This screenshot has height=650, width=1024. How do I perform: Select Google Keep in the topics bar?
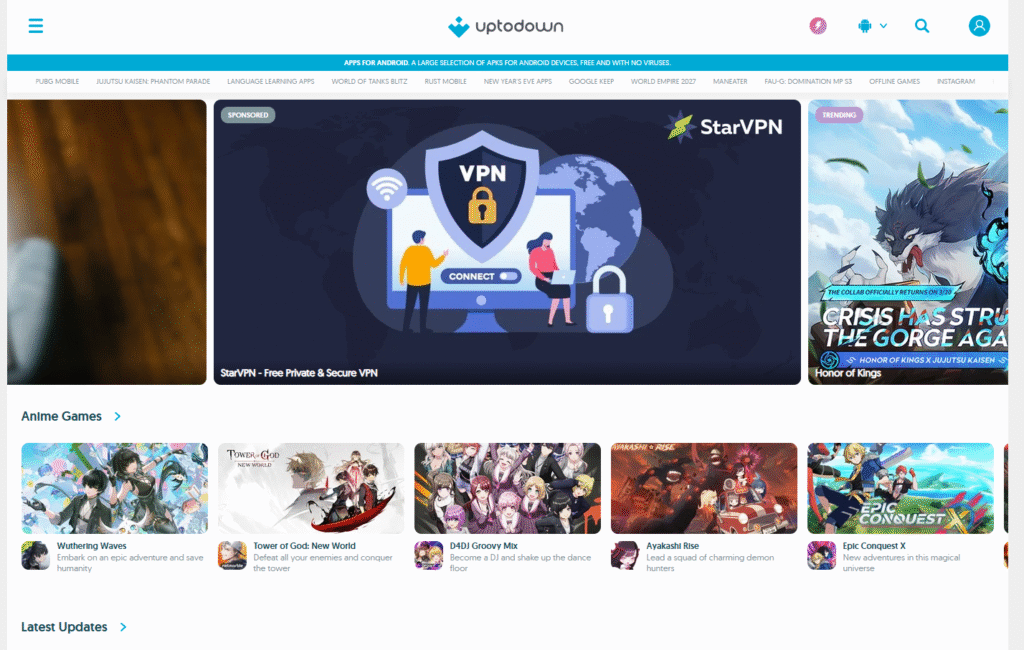(591, 81)
